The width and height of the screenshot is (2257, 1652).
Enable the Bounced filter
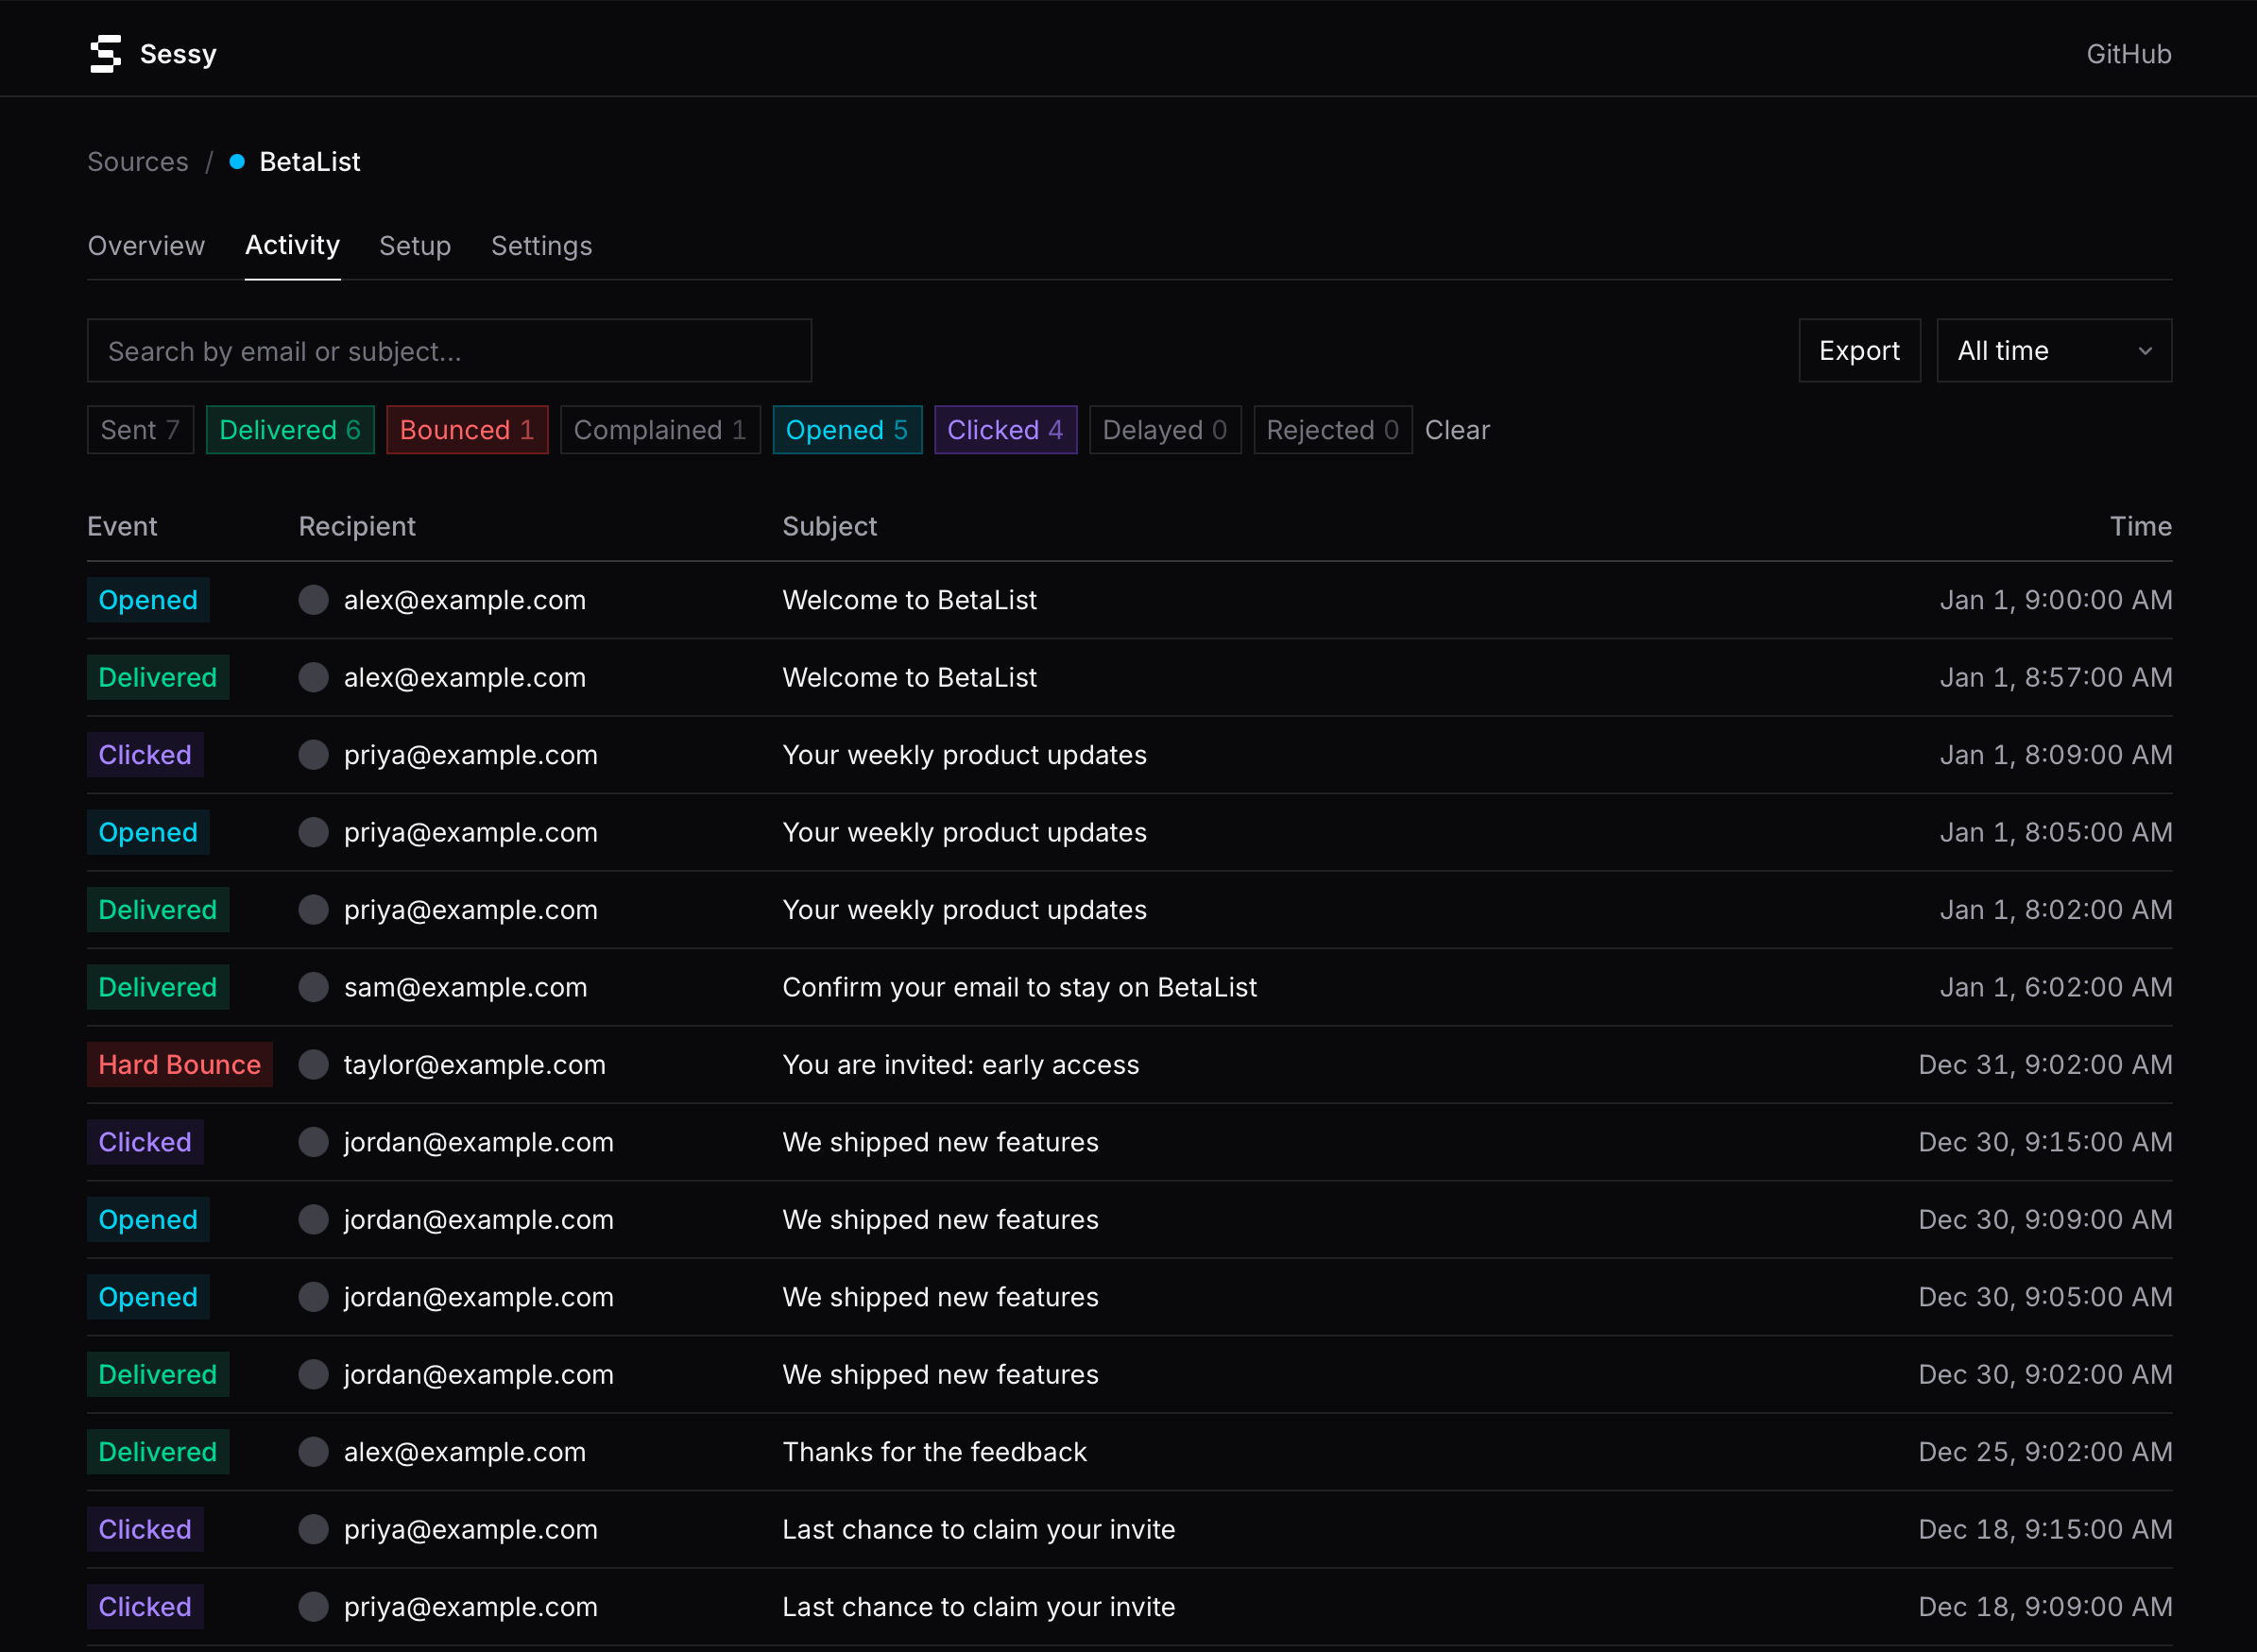coord(467,429)
